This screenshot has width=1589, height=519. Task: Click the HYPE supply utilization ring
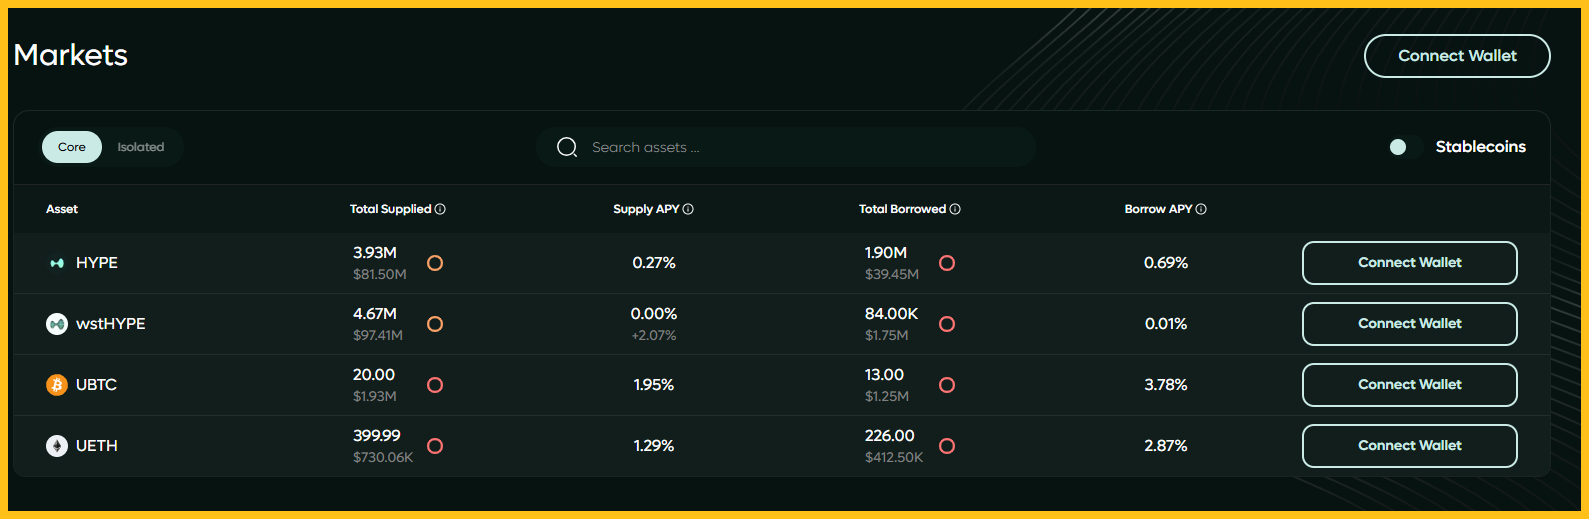(435, 263)
